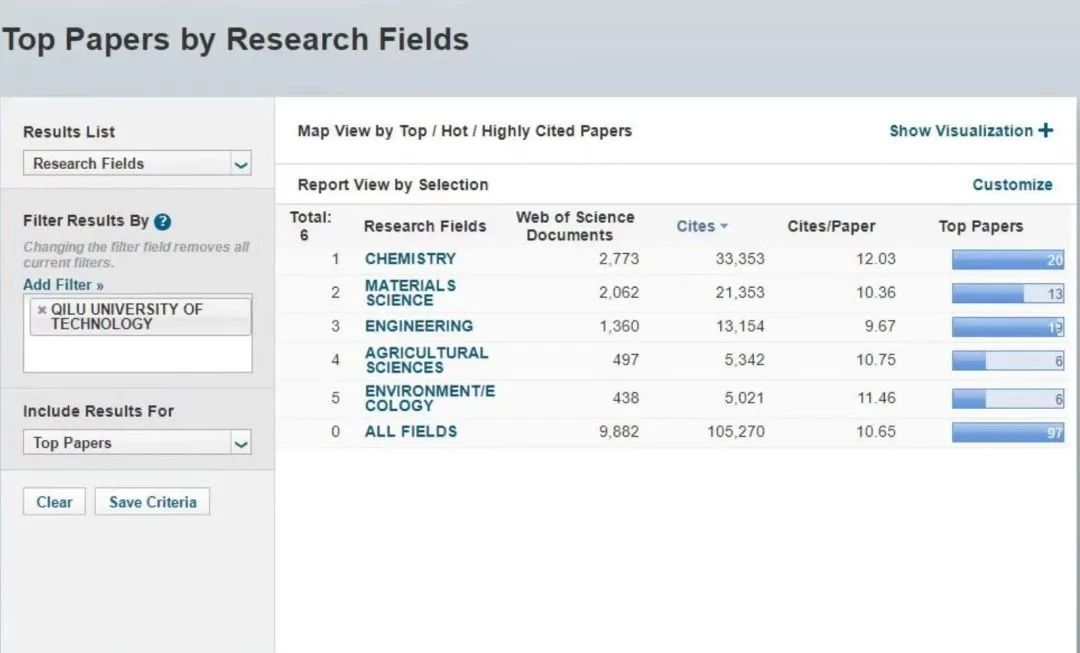Open the Customize report link
The height and width of the screenshot is (653, 1080).
tap(1012, 185)
